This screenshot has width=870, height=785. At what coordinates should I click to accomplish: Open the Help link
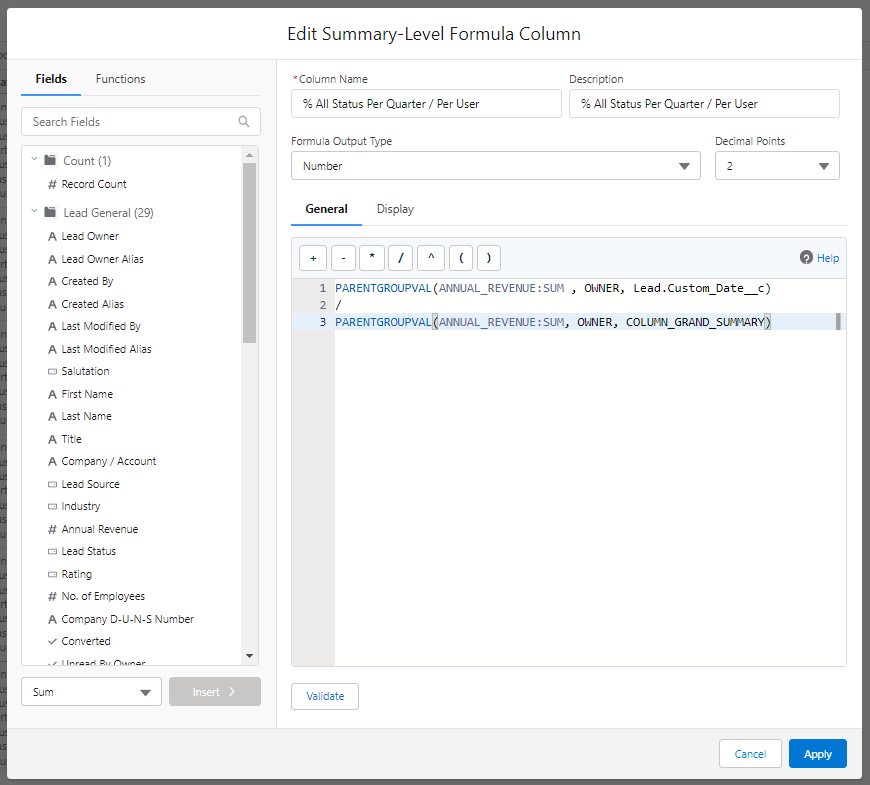828,258
